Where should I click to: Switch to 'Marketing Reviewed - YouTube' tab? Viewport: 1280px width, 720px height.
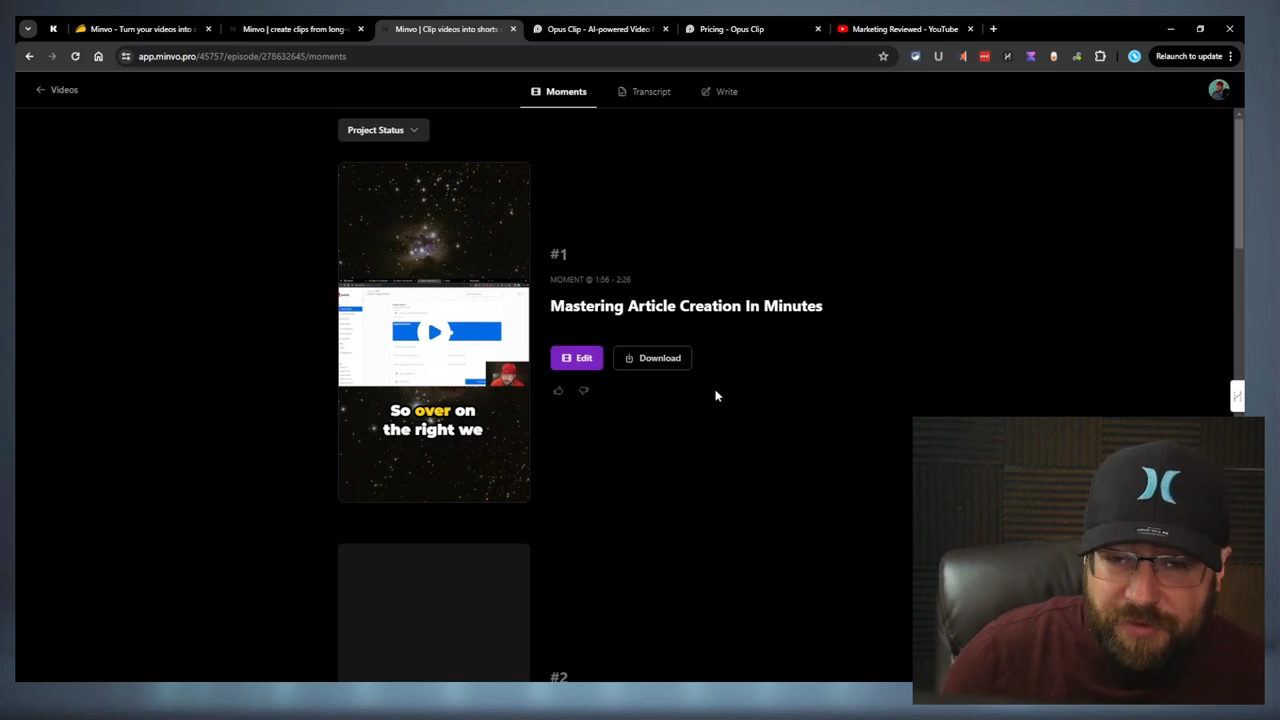click(x=903, y=29)
